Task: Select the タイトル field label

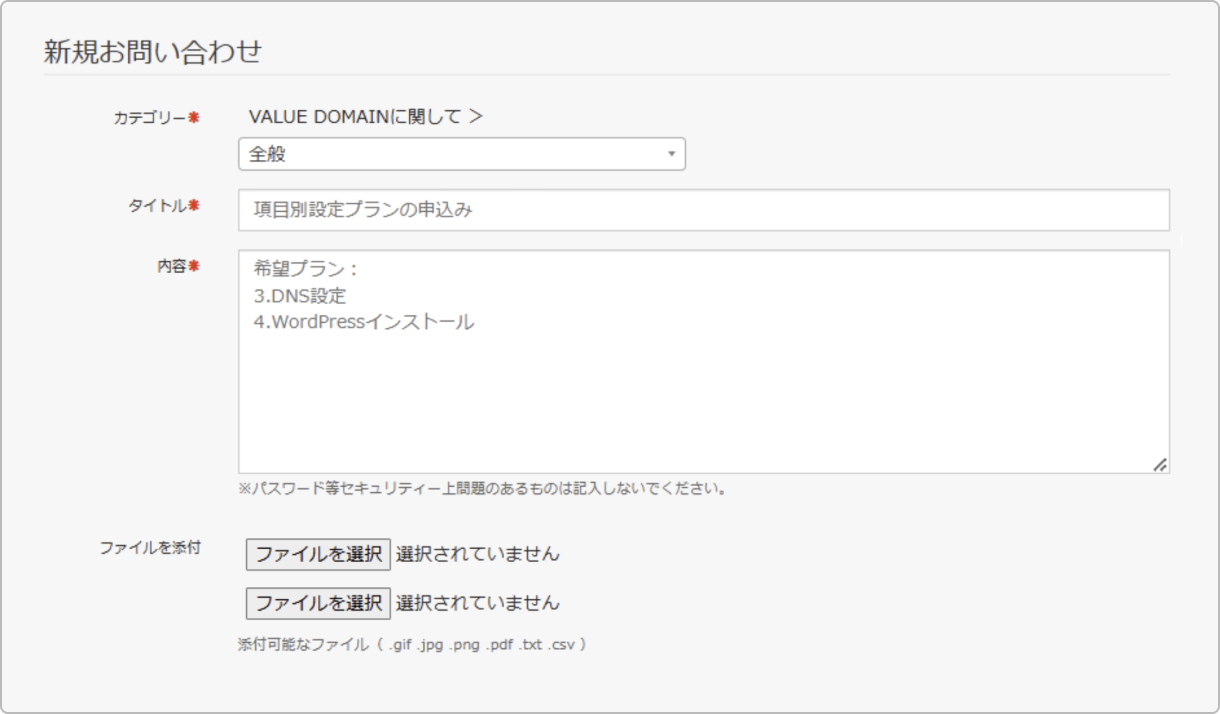Action: [x=157, y=206]
